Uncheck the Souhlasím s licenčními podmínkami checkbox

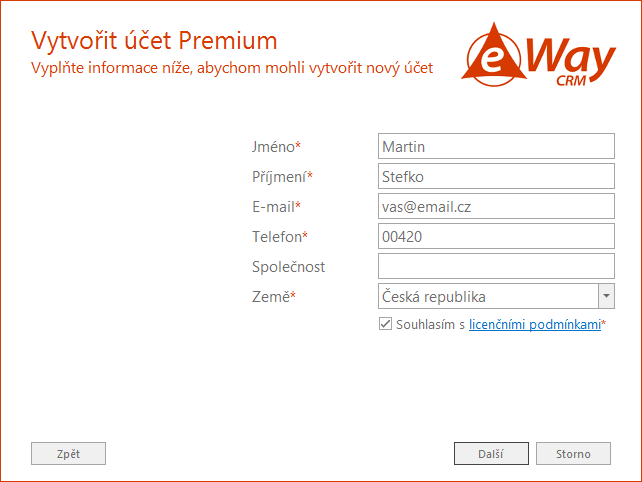coord(385,324)
